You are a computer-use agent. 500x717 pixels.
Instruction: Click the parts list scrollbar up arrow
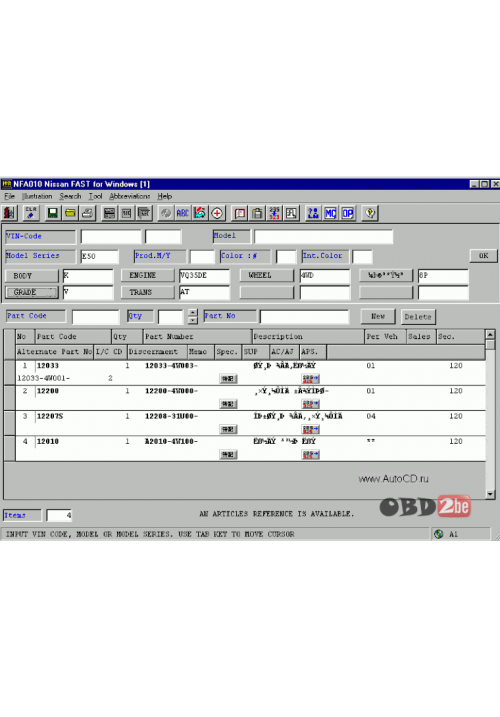[490, 335]
